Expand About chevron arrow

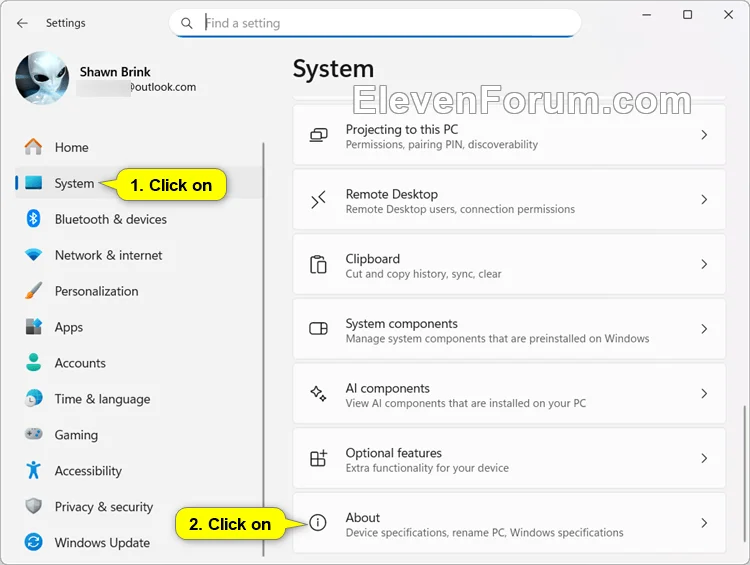[x=704, y=523]
